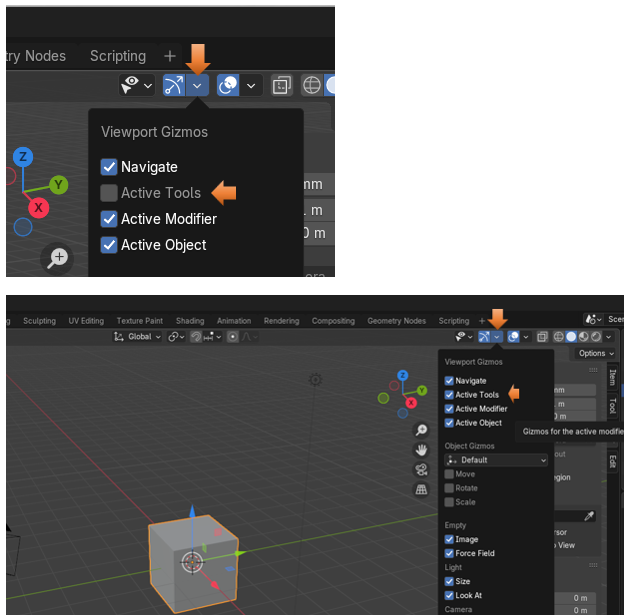Uncheck the Force Field gizmo checkbox
The width and height of the screenshot is (624, 615).
tap(449, 553)
